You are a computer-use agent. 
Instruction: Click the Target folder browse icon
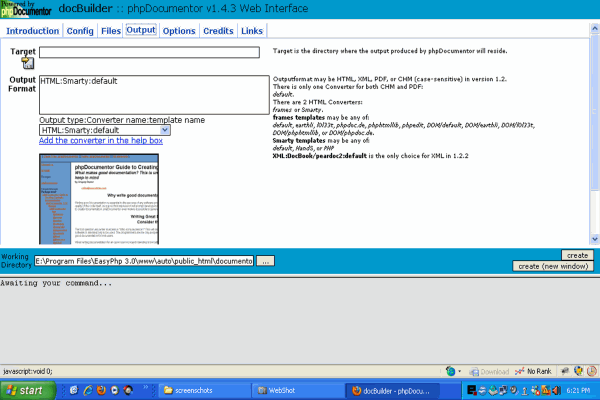coord(28,64)
